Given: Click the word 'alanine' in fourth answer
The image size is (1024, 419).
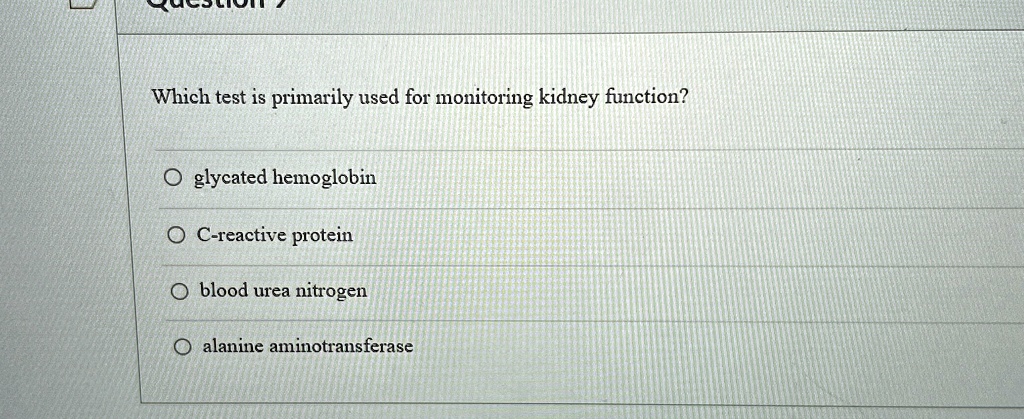Looking at the screenshot, I should pyautogui.click(x=233, y=345).
